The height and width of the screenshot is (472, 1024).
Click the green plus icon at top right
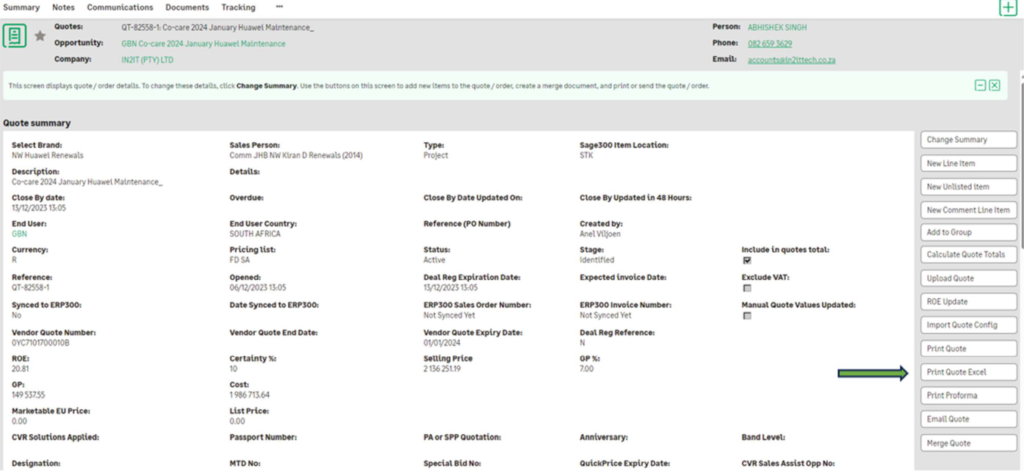[1009, 7]
